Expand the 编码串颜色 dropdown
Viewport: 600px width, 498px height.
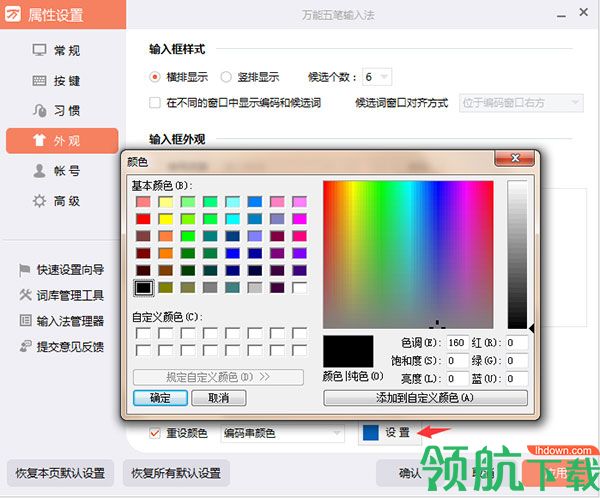(x=282, y=433)
